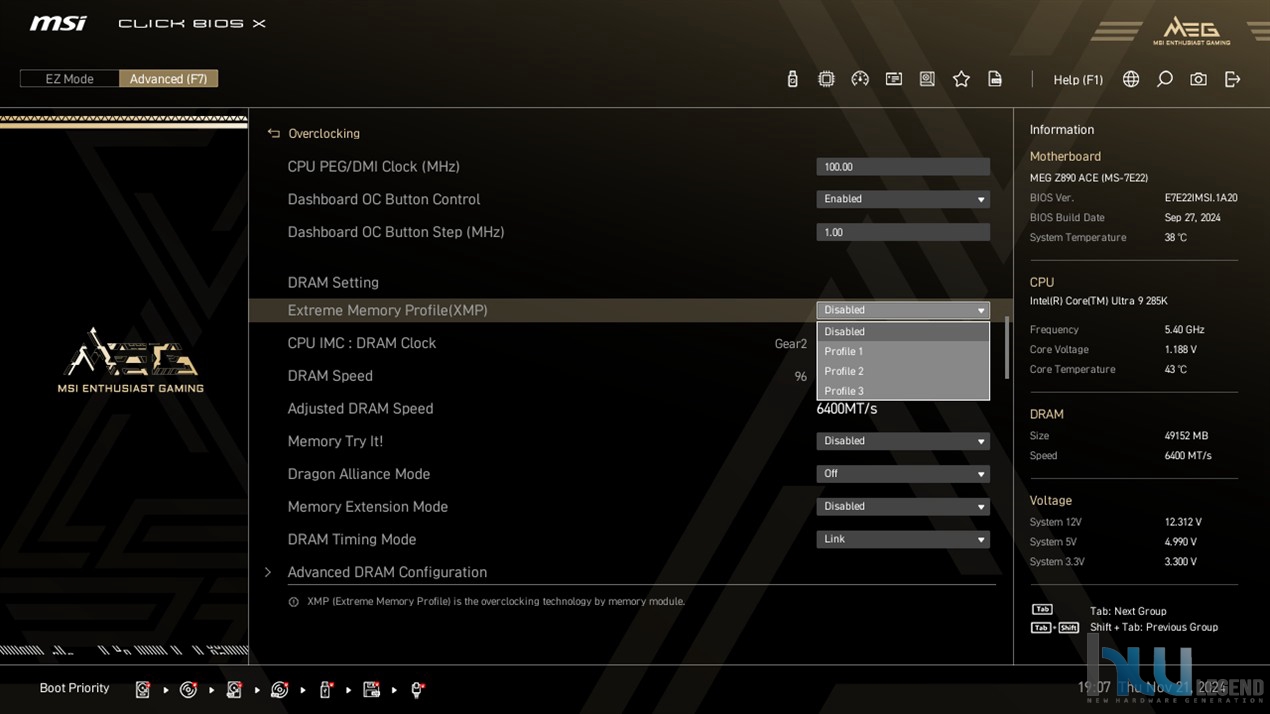1270x714 pixels.
Task: Open the hardware monitor gauge icon
Action: (860, 79)
